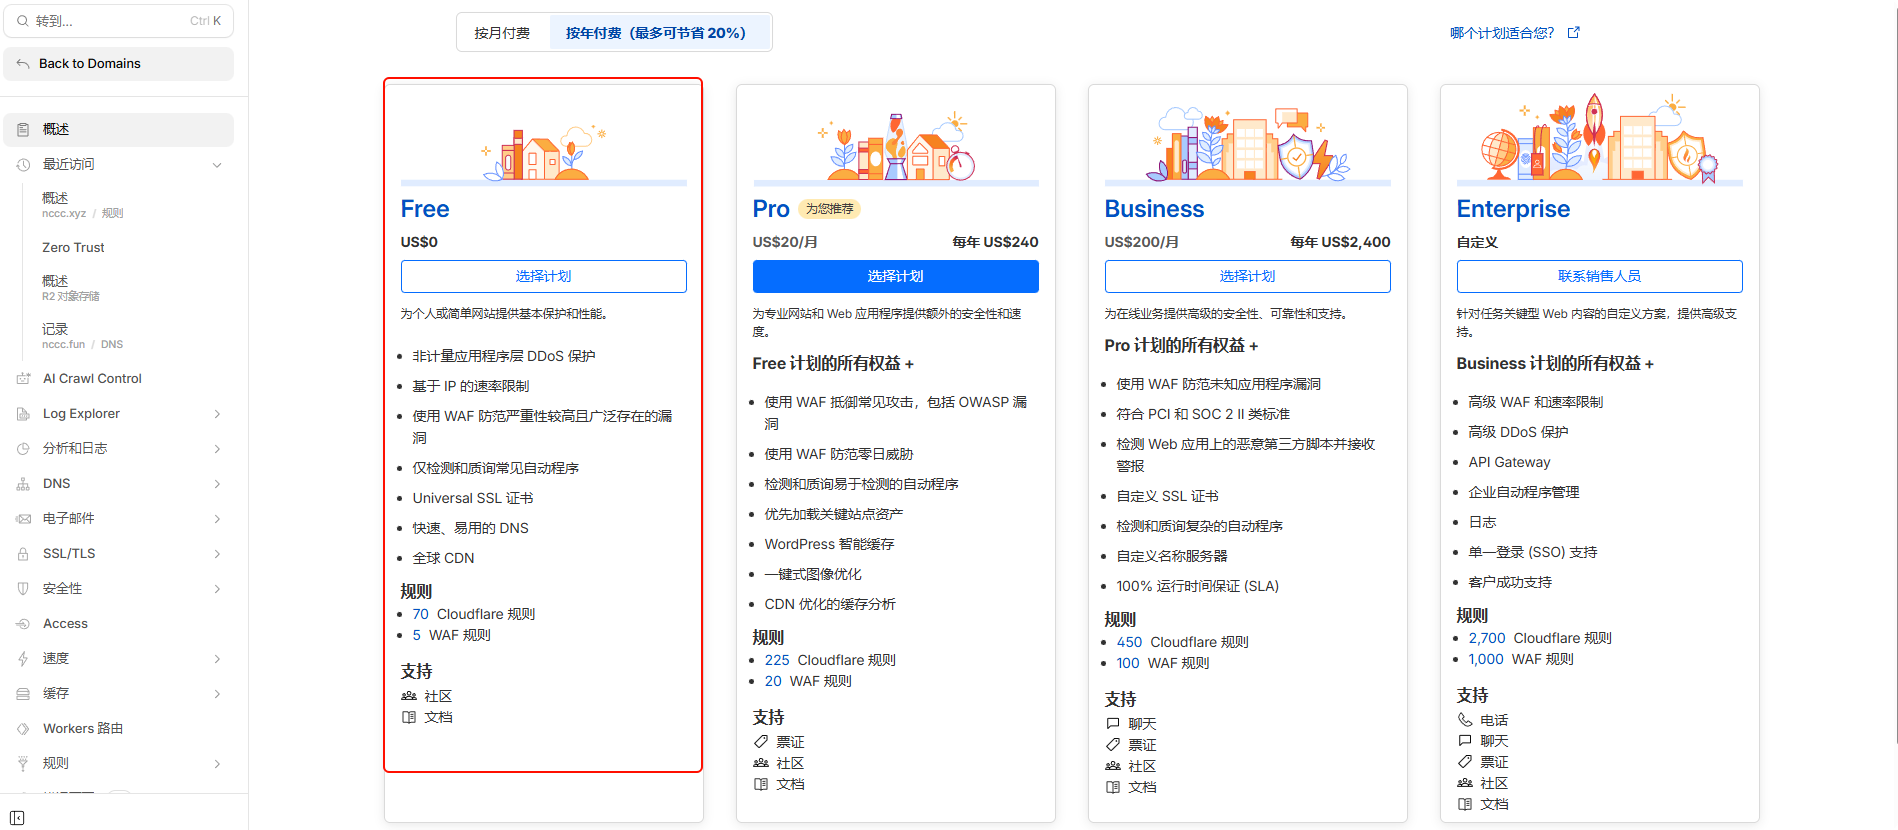Click the Access icon in sidebar

pos(23,624)
